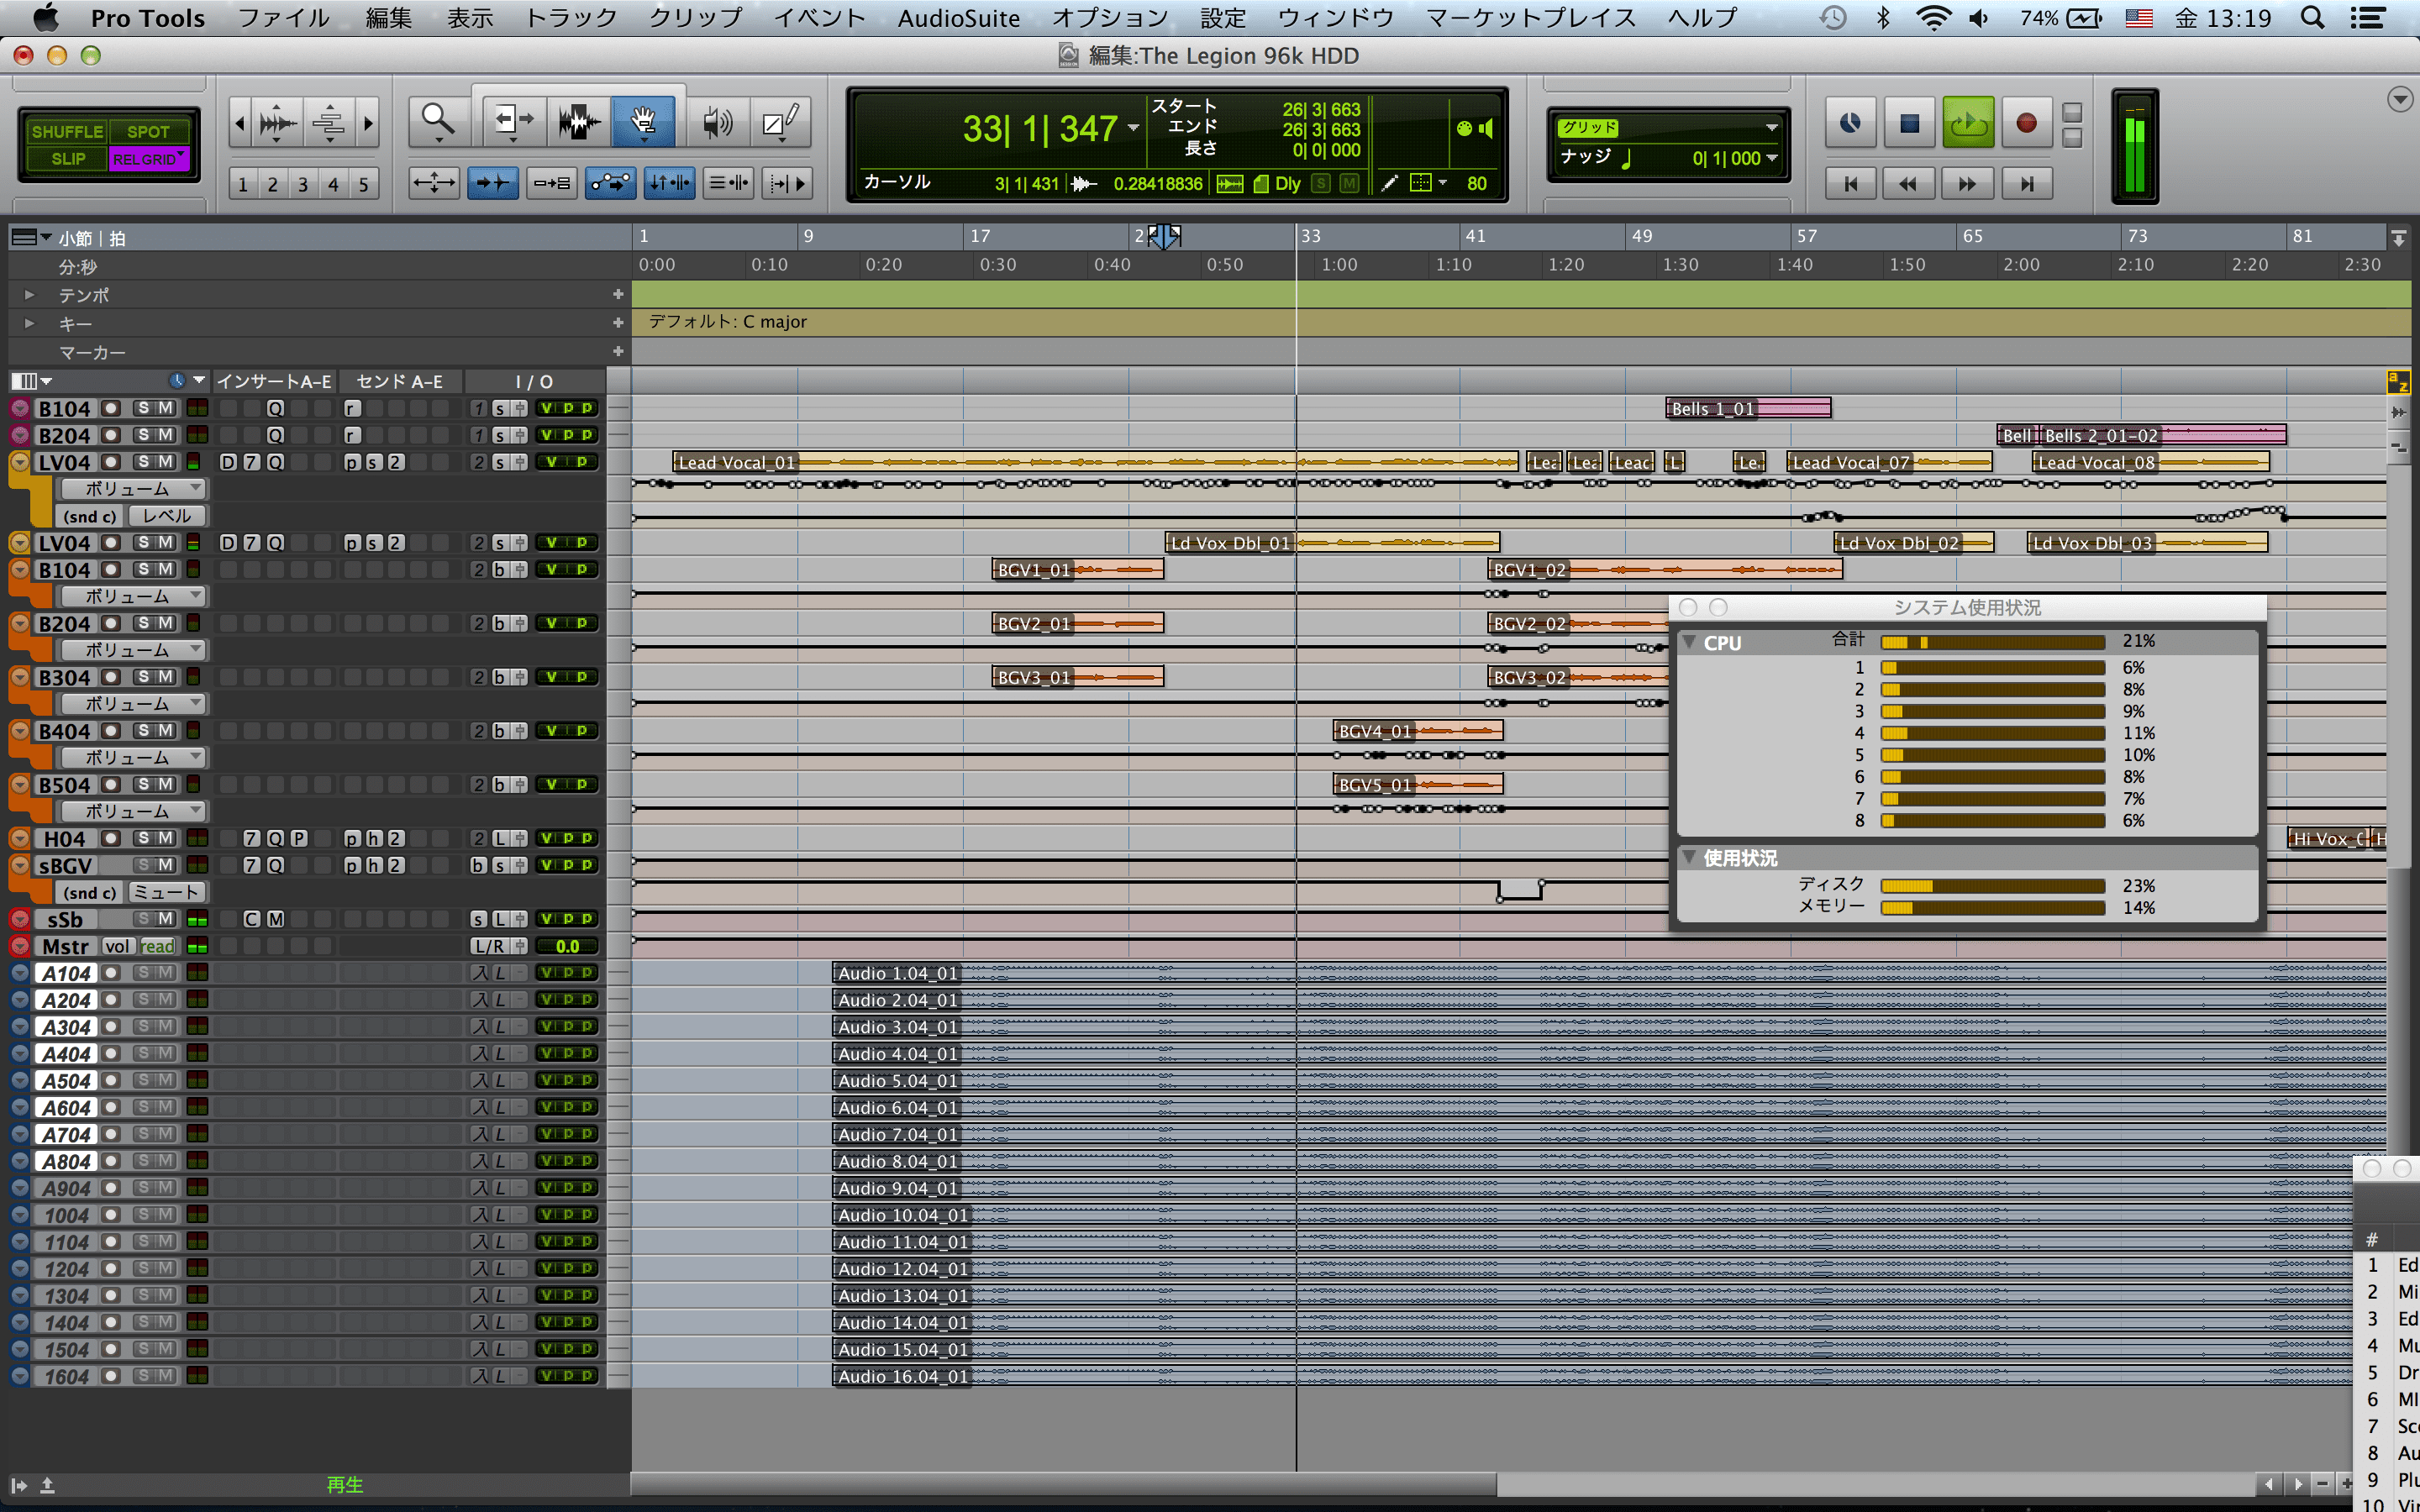This screenshot has width=2420, height=1512.
Task: Zoom out horizontally with left arrow
Action: [240, 123]
